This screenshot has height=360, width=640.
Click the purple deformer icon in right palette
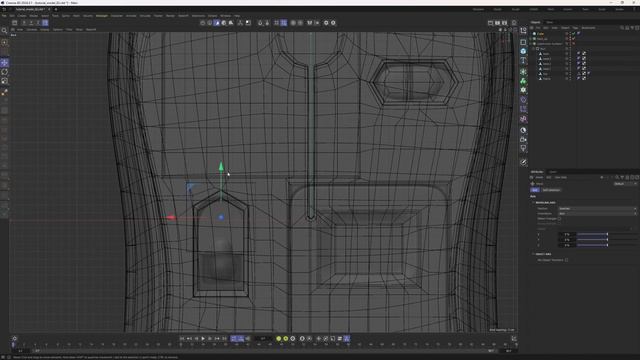[523, 100]
